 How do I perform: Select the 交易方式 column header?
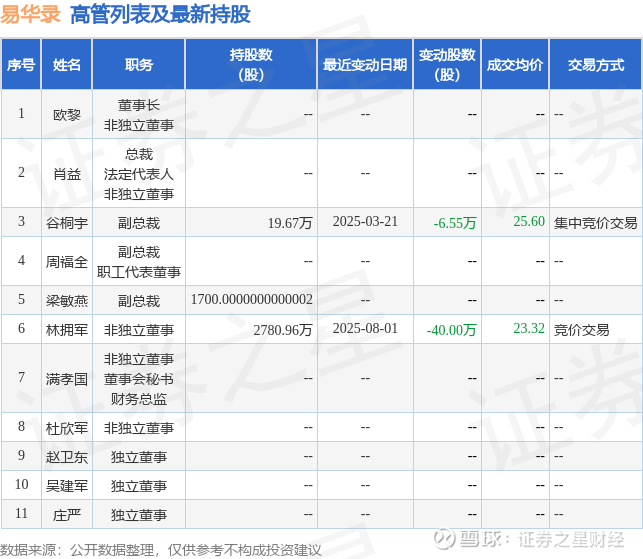tap(596, 64)
